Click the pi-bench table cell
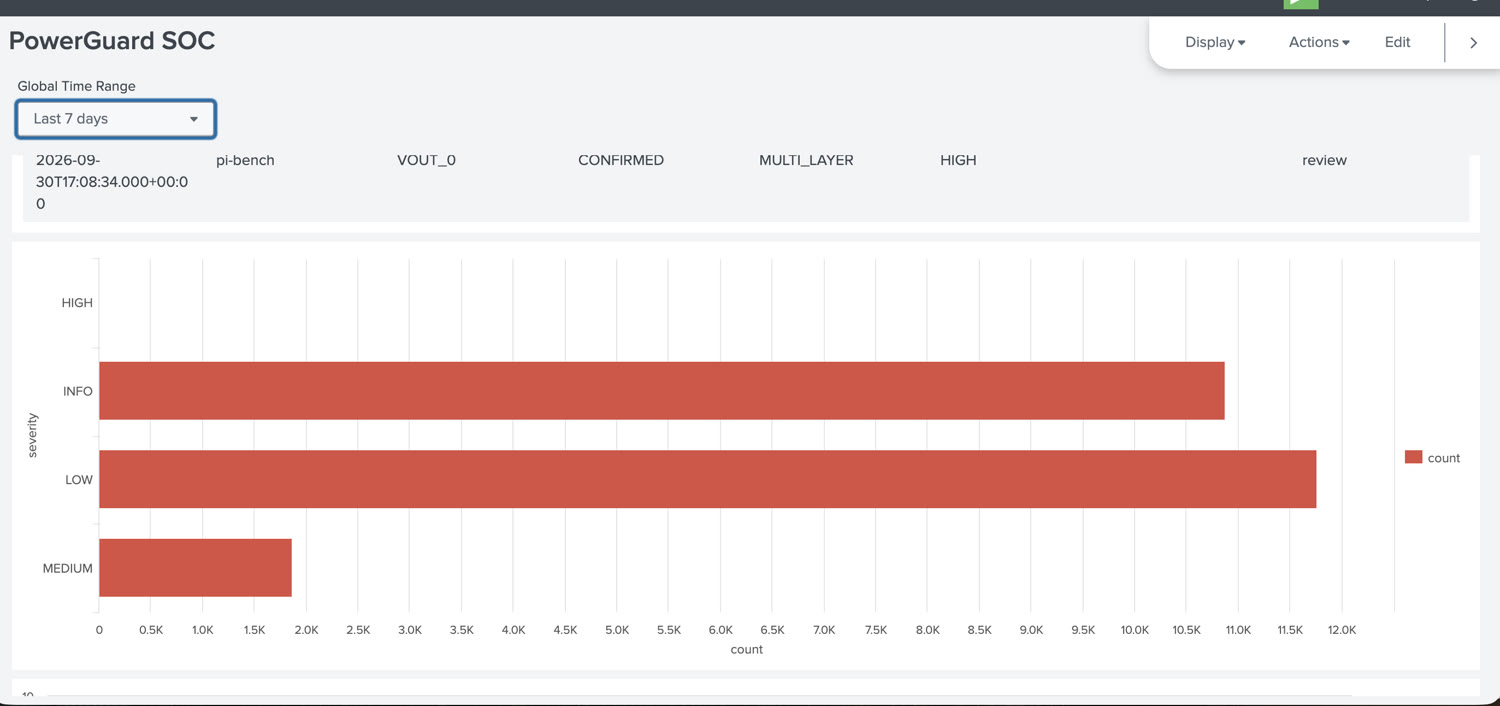 (245, 160)
